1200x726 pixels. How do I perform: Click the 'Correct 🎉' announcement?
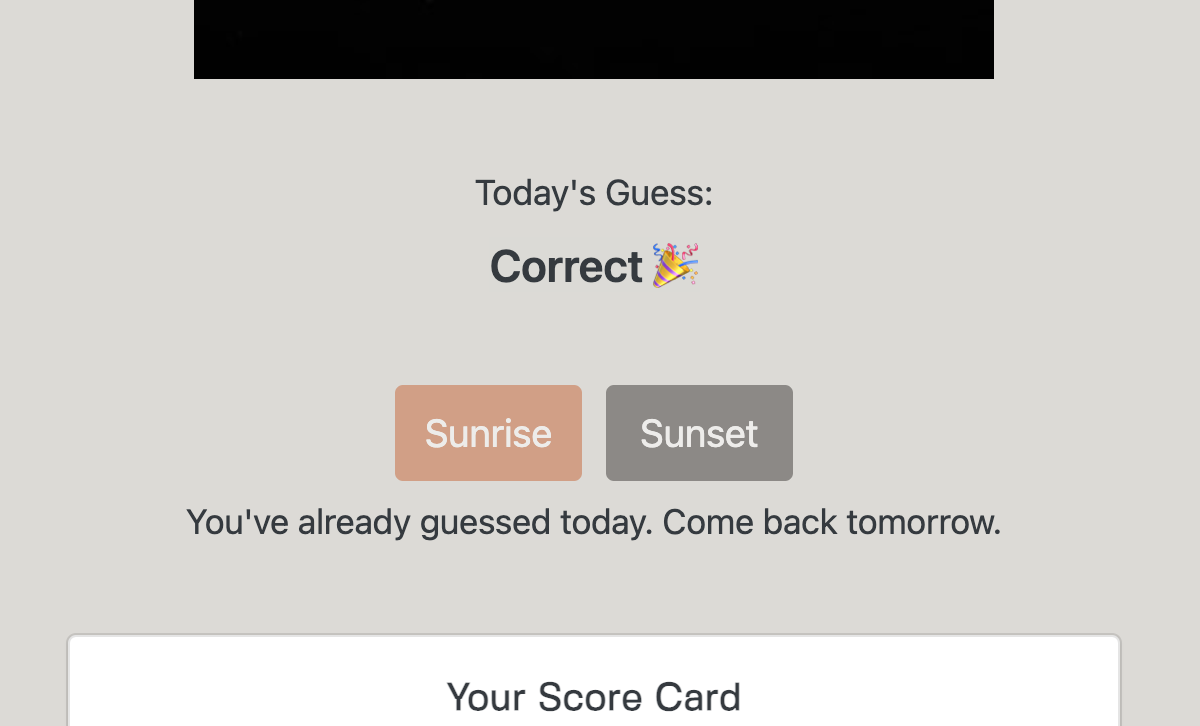pyautogui.click(x=594, y=266)
